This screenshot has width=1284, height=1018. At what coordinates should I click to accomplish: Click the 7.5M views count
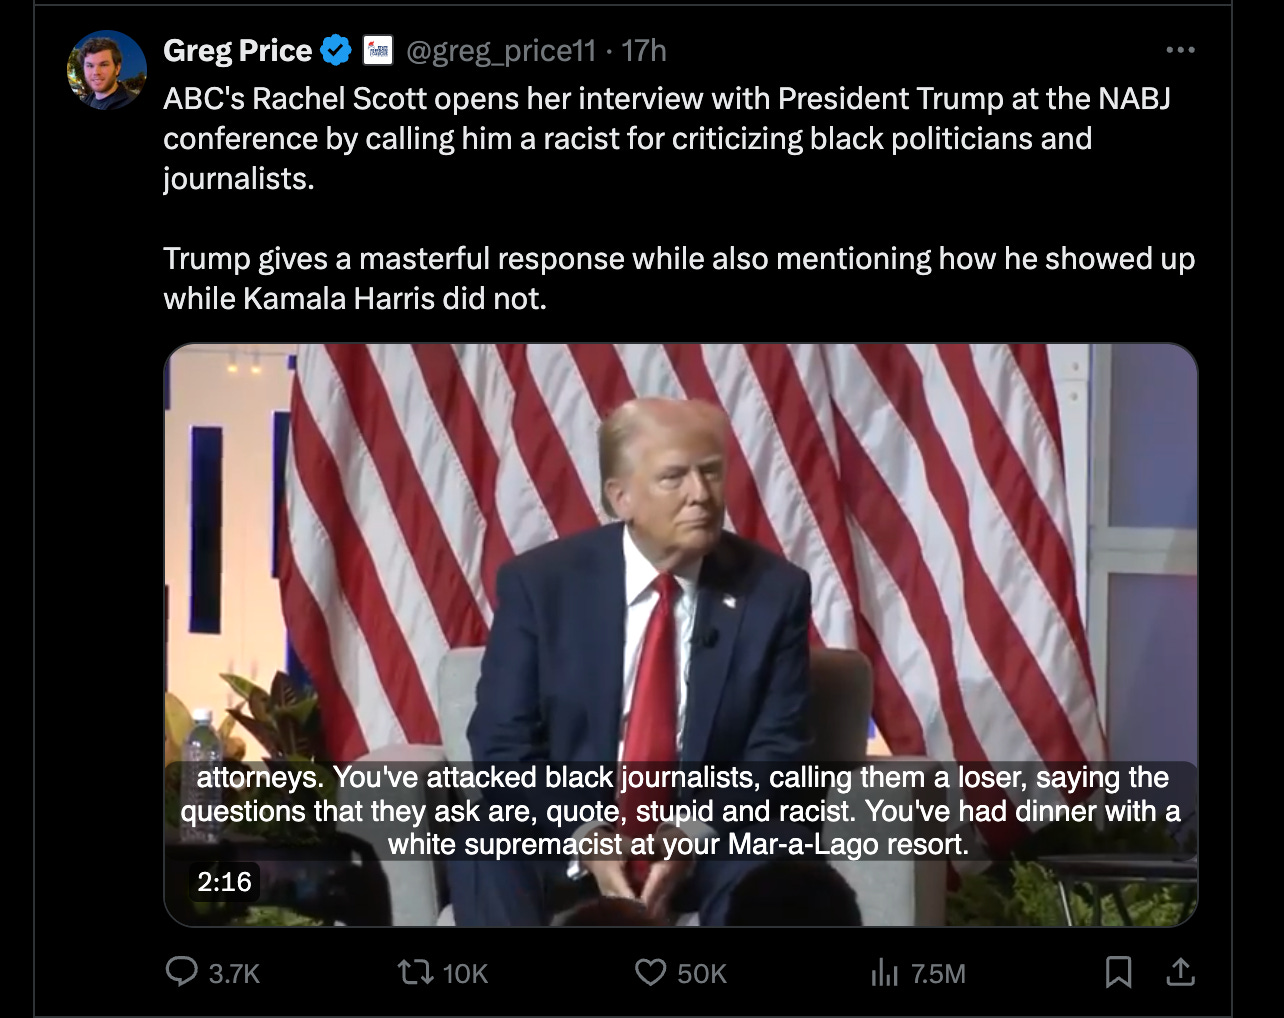[x=939, y=971]
